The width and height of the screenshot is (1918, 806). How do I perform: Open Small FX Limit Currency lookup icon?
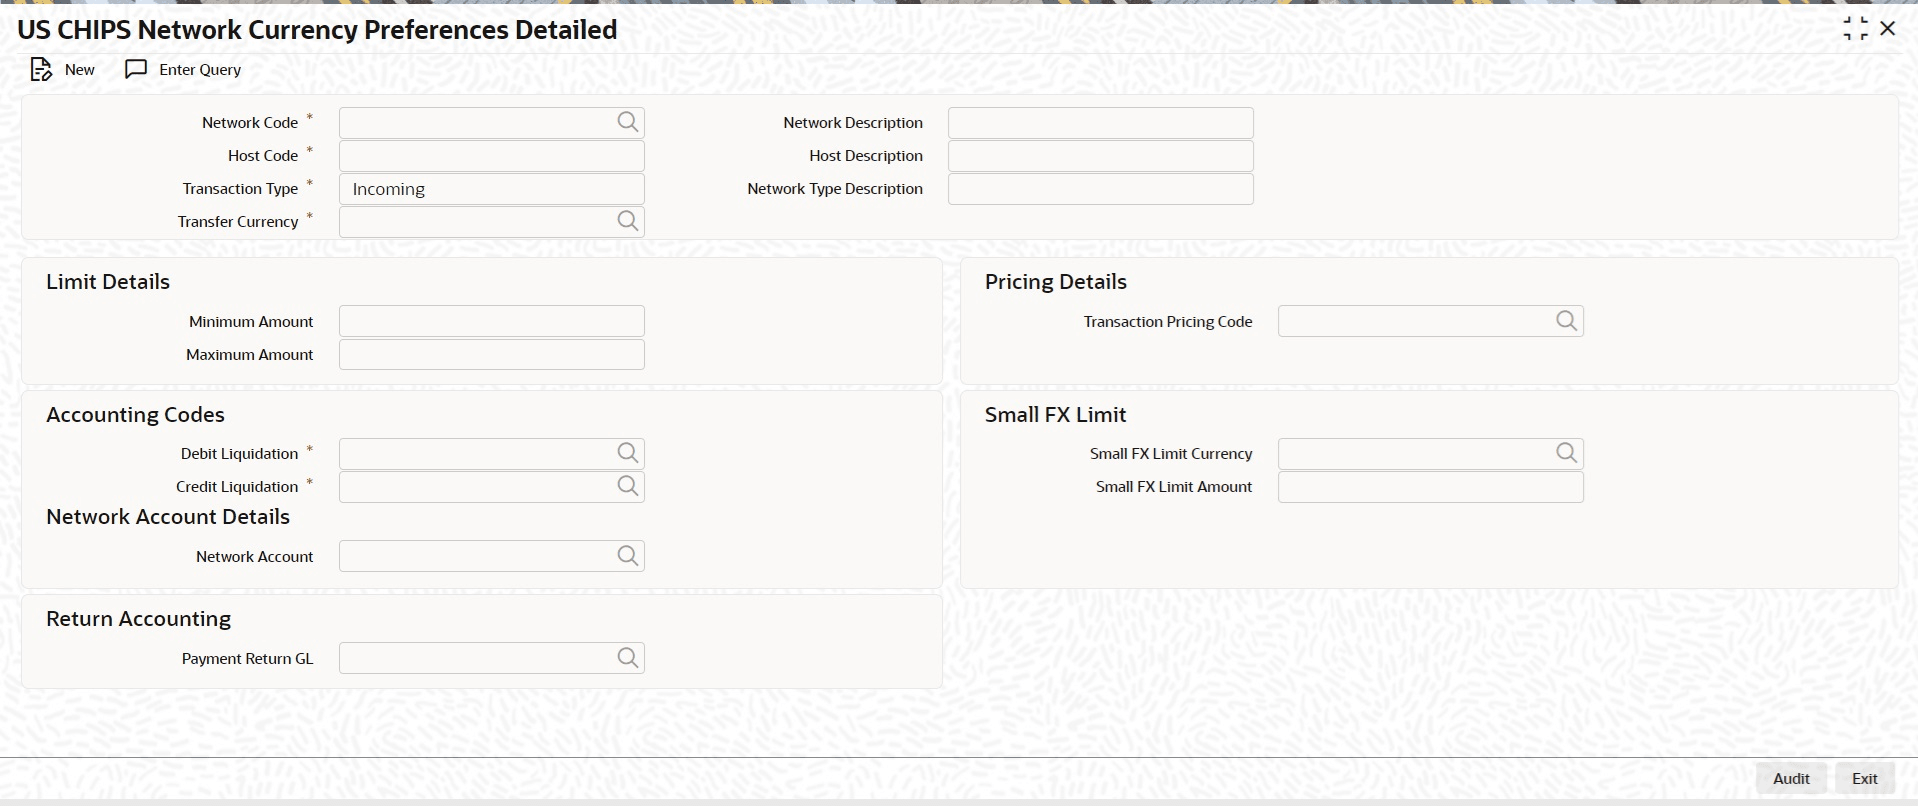pos(1566,453)
